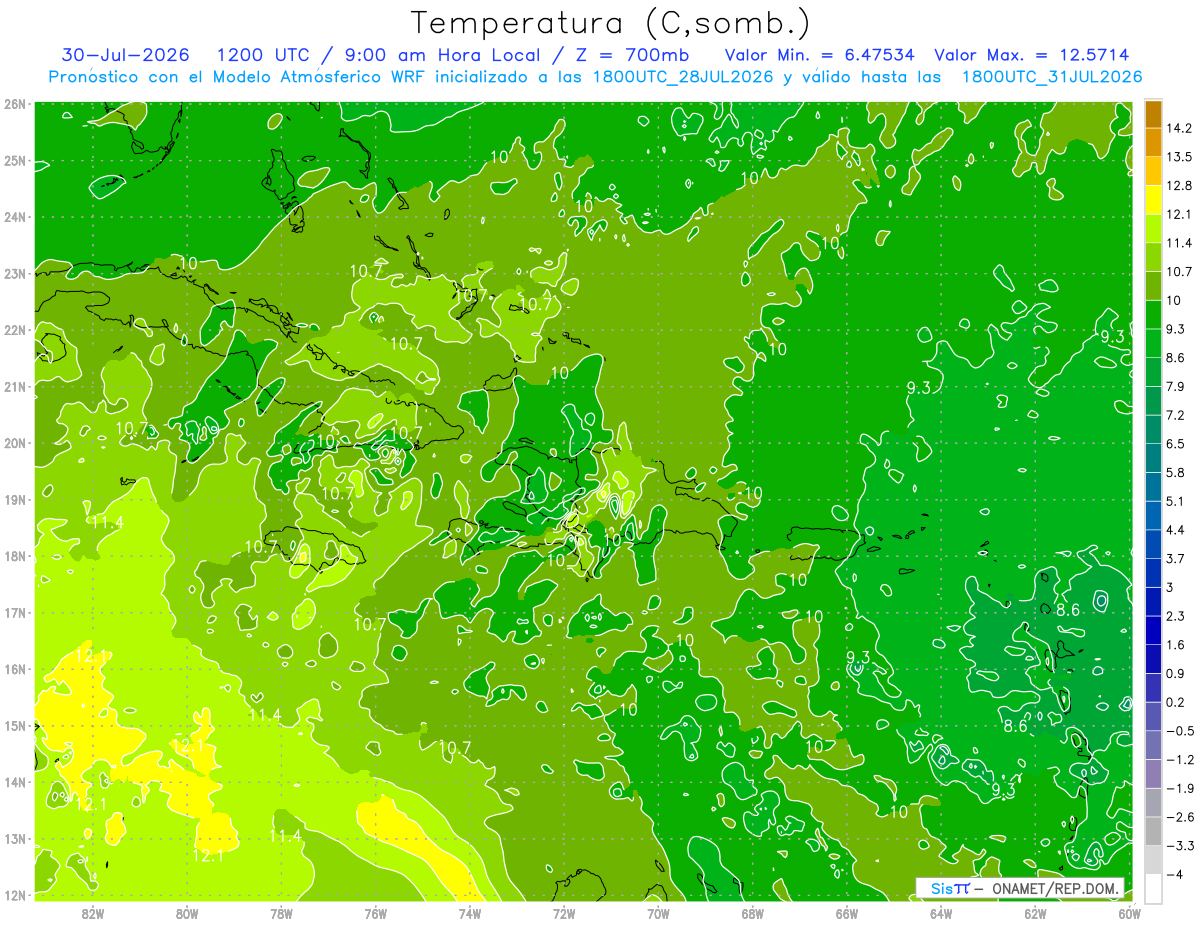This screenshot has height=927, width=1200.
Task: Click the 23N latitude axis label
Action: [x=14, y=274]
